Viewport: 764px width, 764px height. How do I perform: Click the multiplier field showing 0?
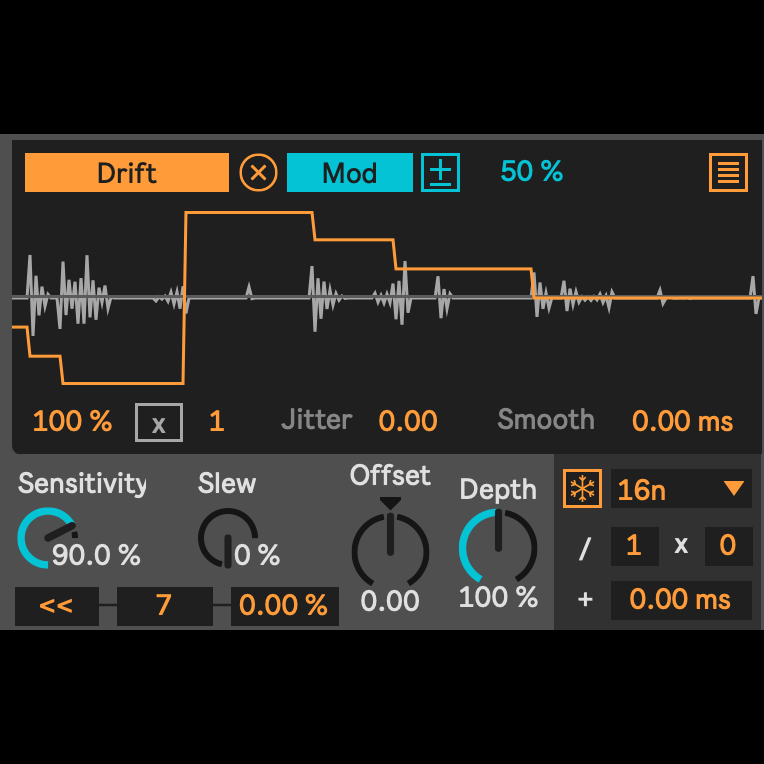coord(727,546)
